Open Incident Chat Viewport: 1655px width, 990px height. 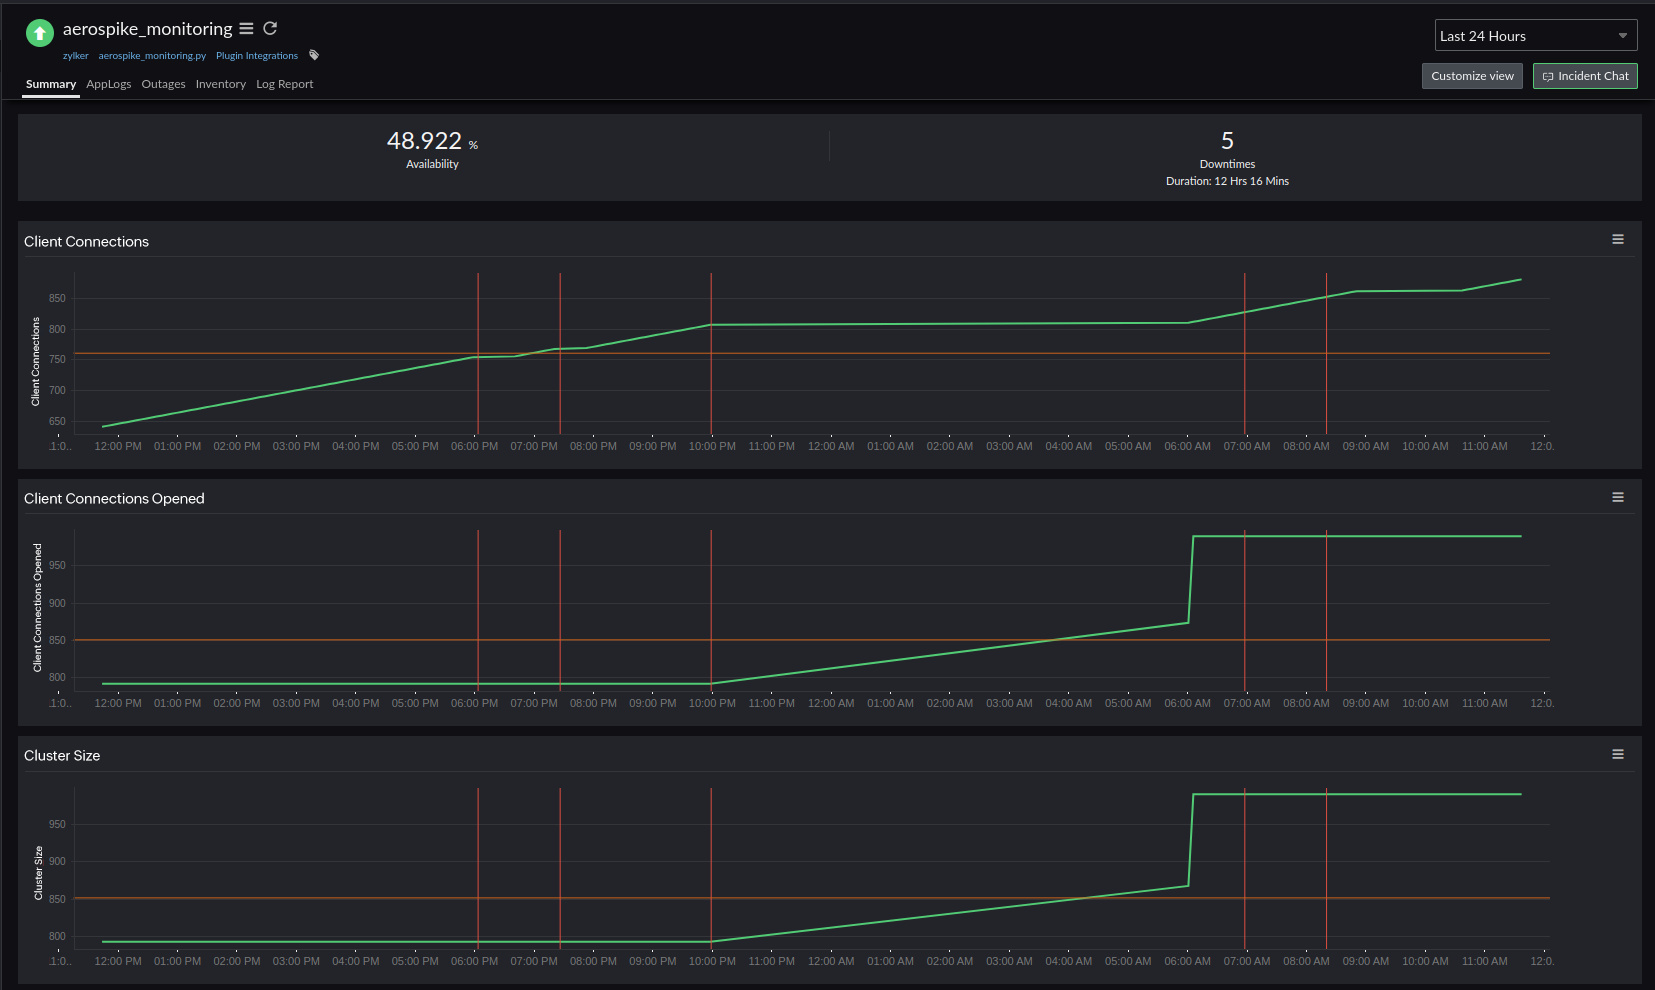click(x=1585, y=76)
